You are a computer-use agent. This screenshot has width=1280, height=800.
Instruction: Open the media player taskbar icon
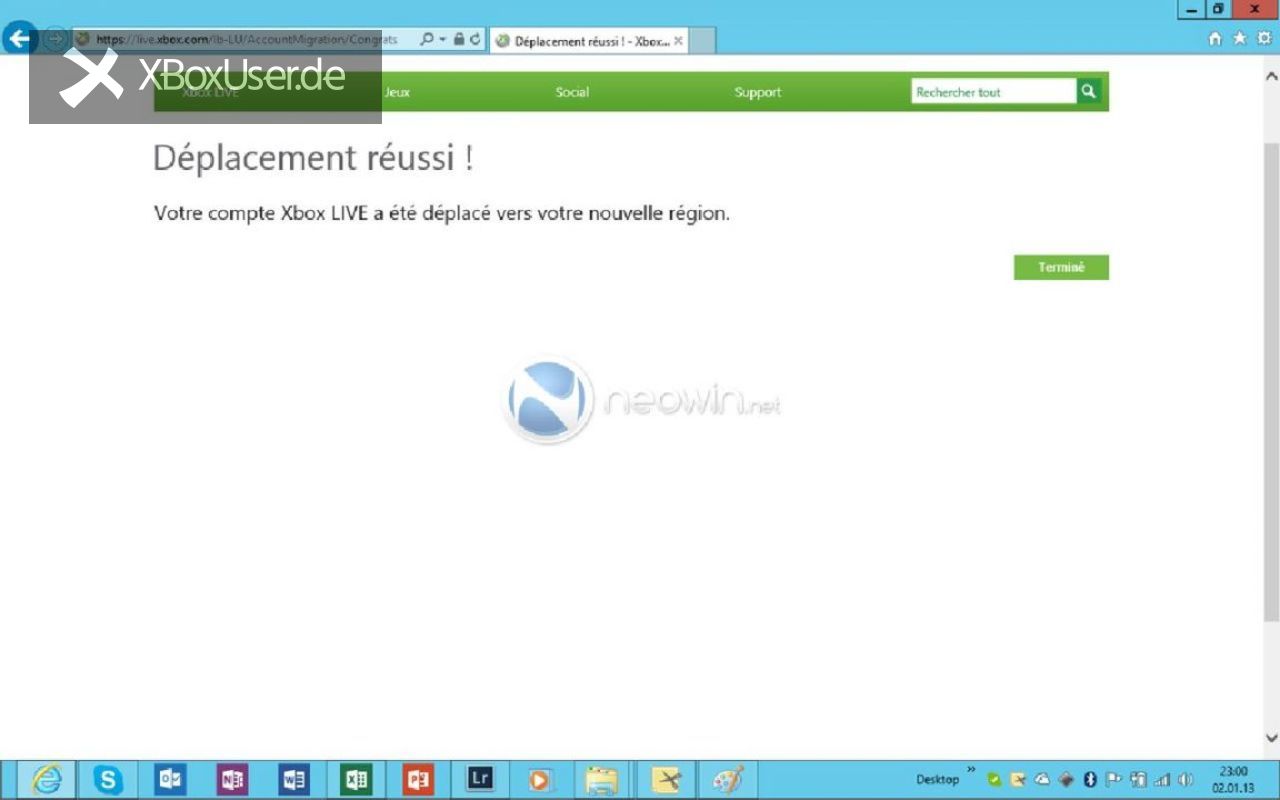(540, 780)
